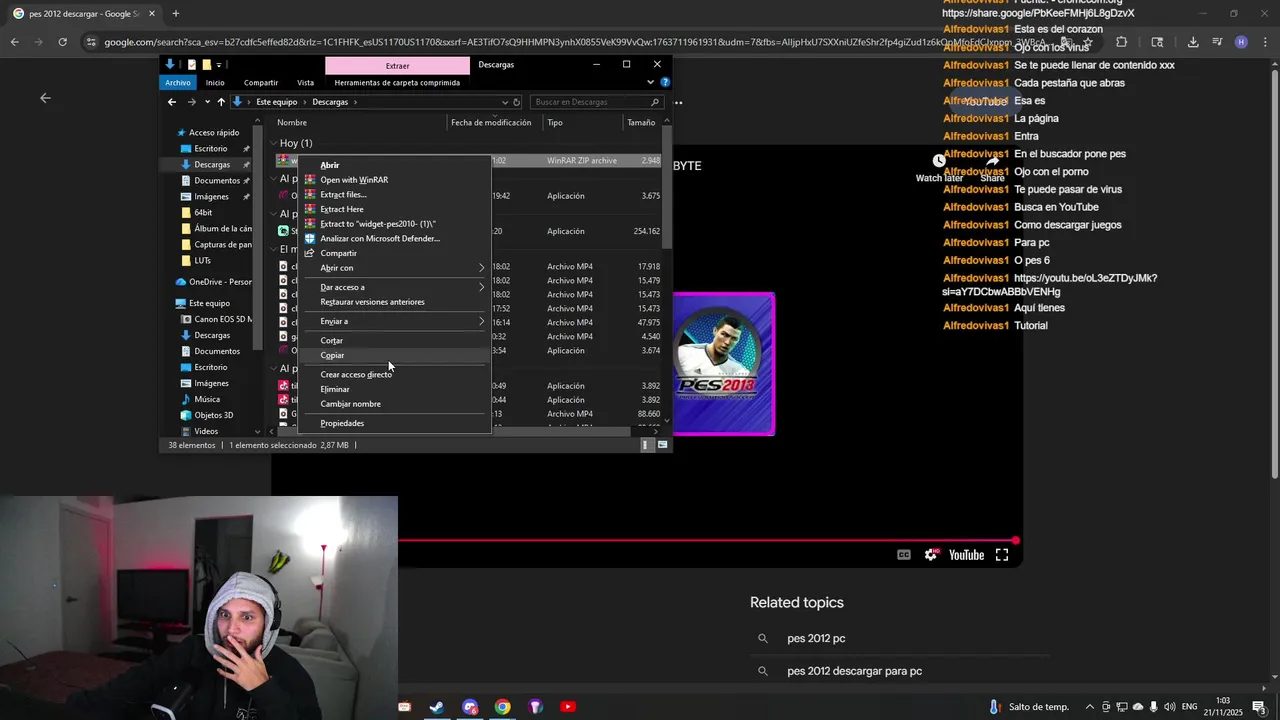Click YouTube fullscreen icon on video
Image resolution: width=1280 pixels, height=720 pixels.
[1002, 555]
